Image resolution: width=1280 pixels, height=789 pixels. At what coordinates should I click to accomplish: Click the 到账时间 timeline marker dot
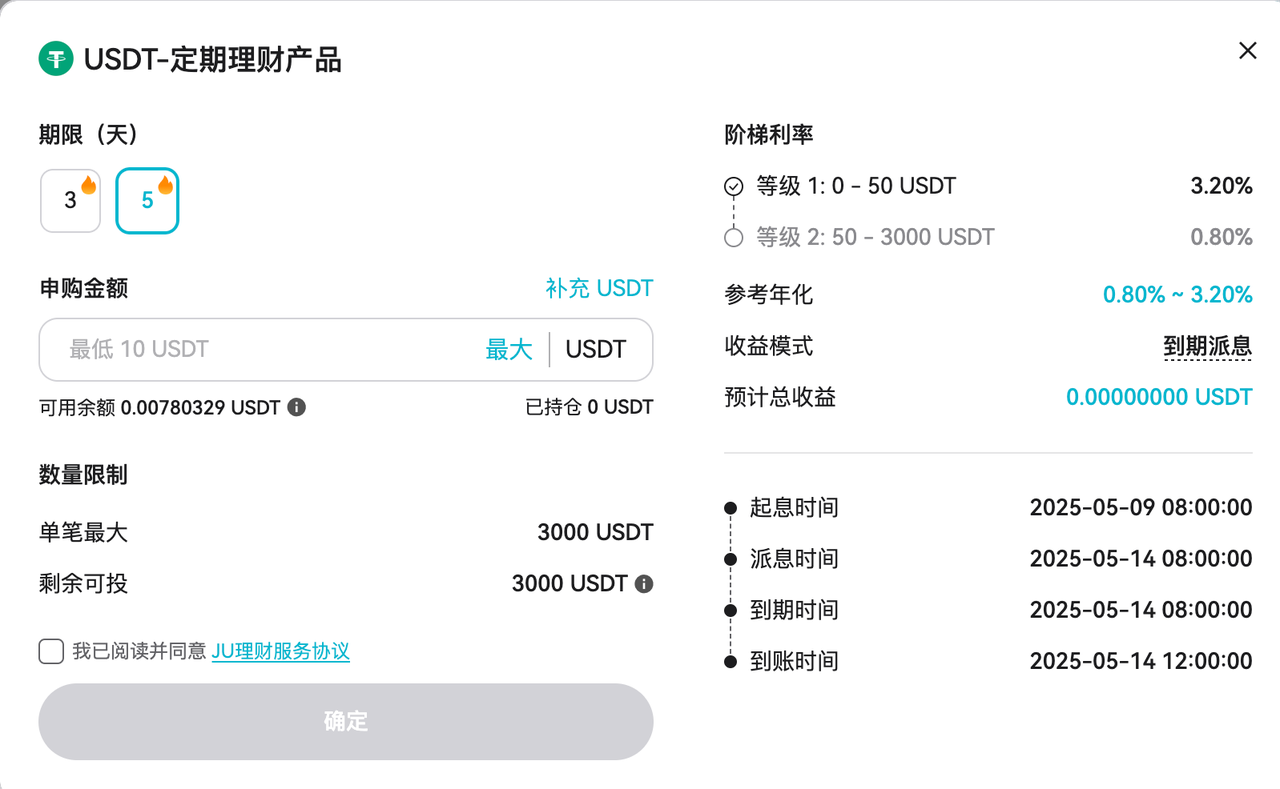point(730,661)
